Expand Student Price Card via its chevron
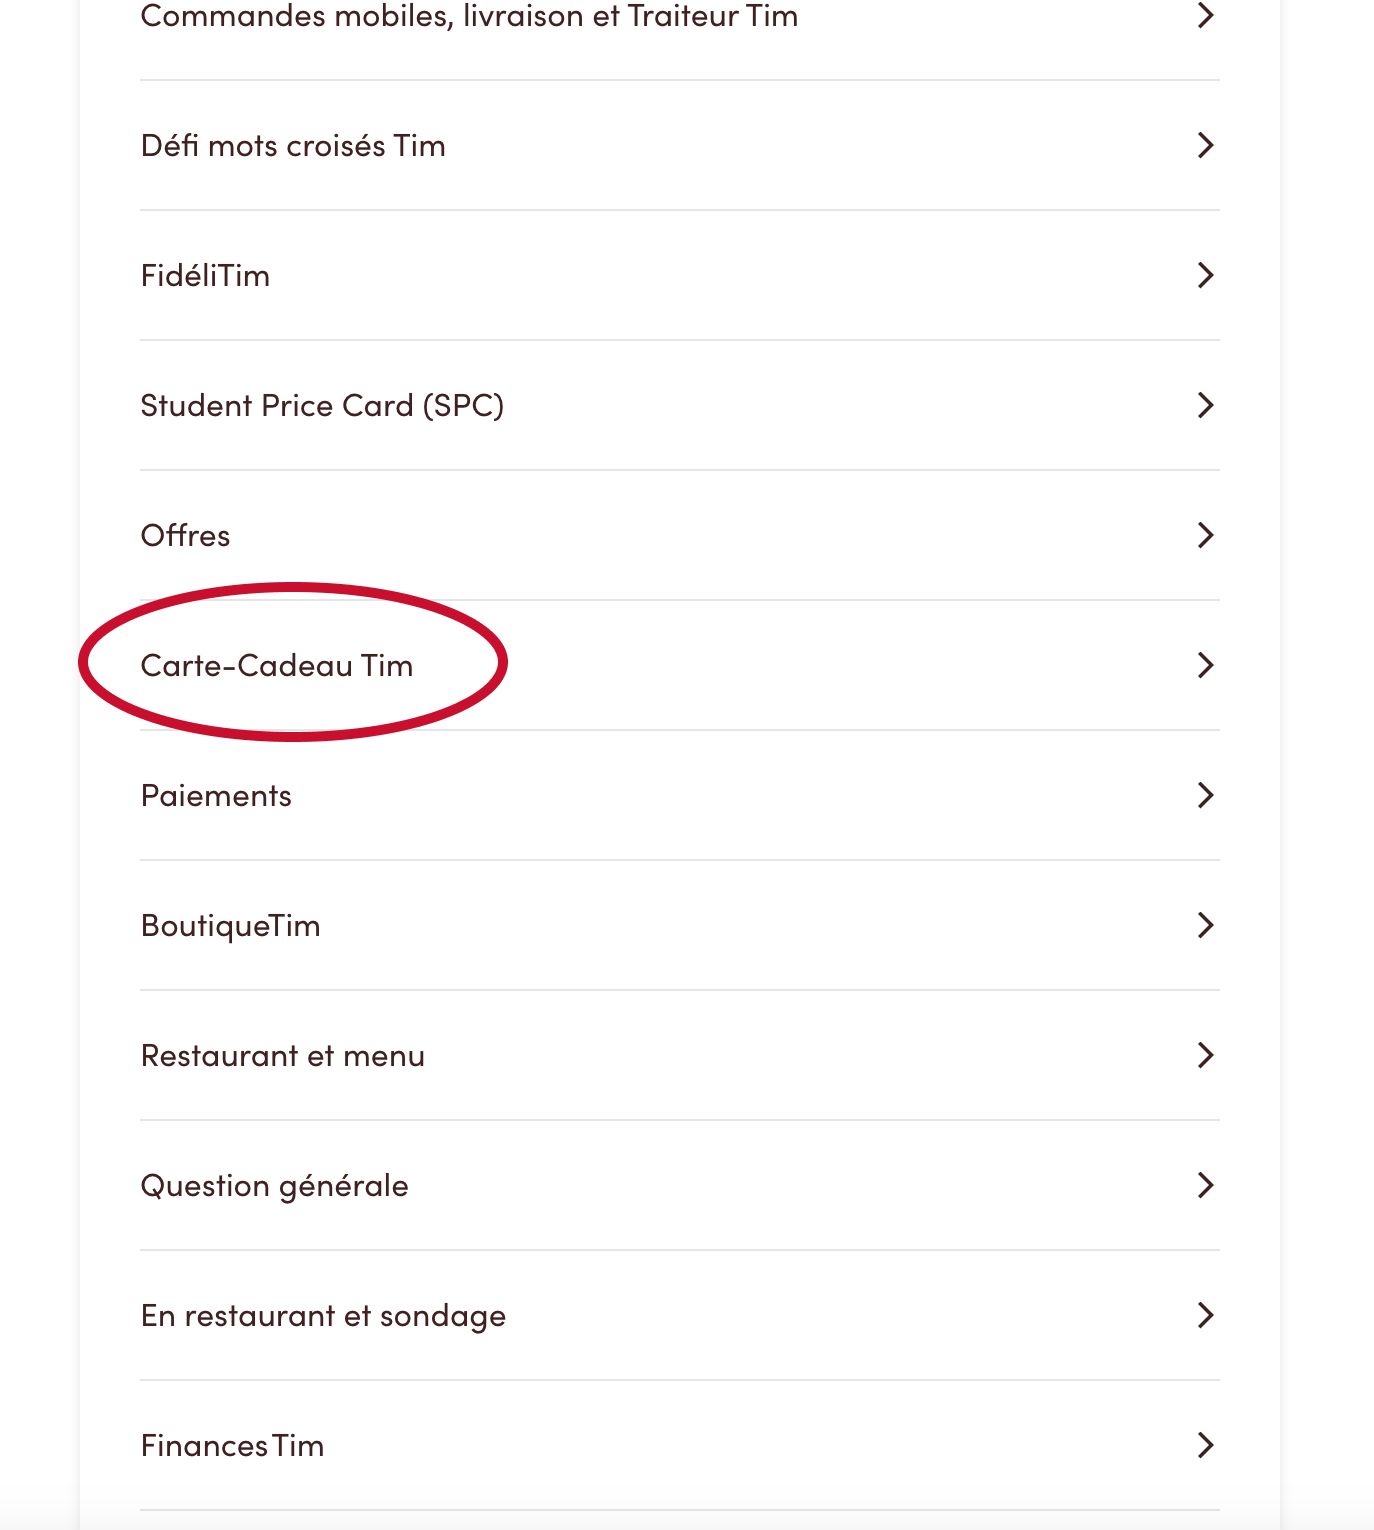This screenshot has width=1374, height=1530. (x=1205, y=406)
